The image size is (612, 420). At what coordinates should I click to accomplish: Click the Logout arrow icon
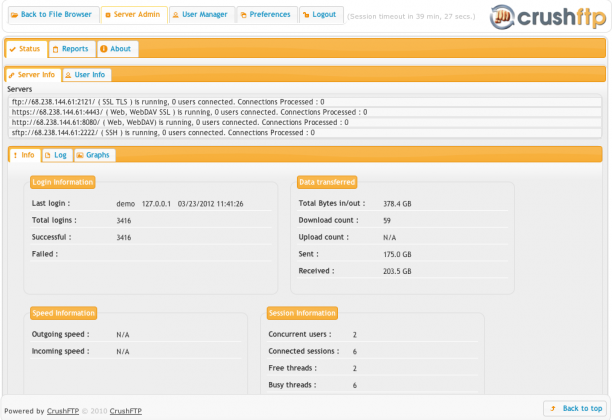306,15
